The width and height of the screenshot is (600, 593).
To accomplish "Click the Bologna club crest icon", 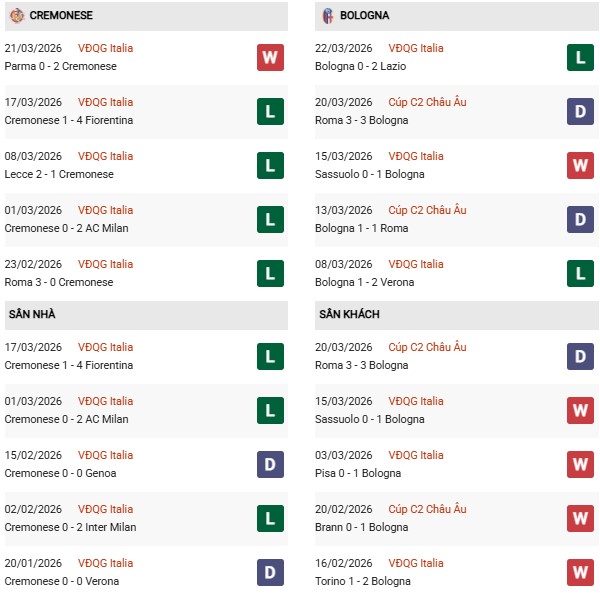I will [x=327, y=16].
